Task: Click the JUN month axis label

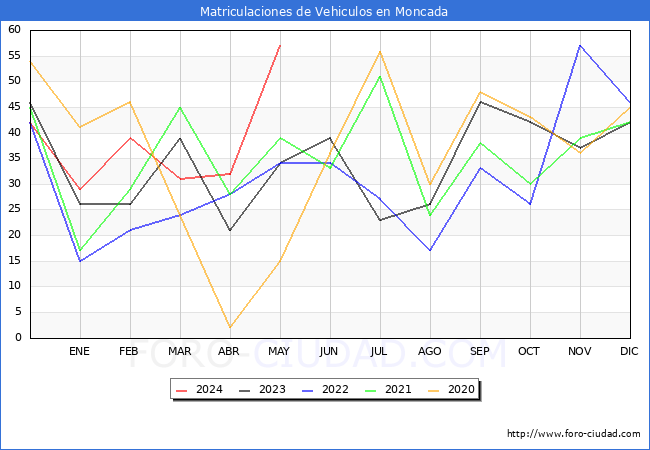Action: click(329, 351)
